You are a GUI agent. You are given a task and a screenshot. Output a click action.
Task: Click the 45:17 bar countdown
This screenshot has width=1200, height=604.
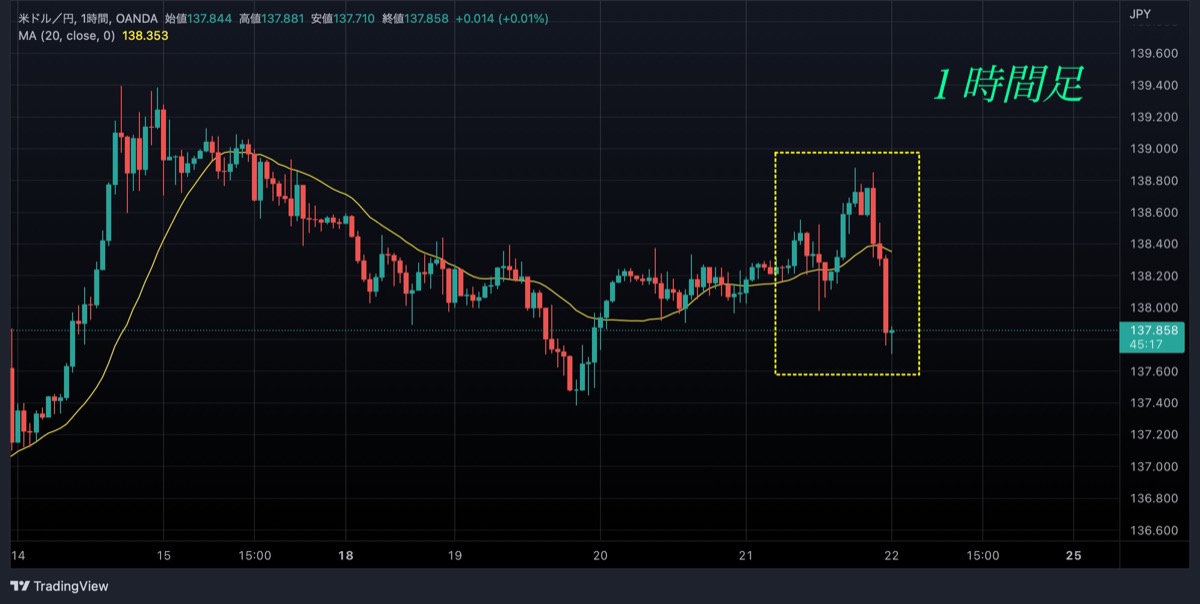point(1144,344)
